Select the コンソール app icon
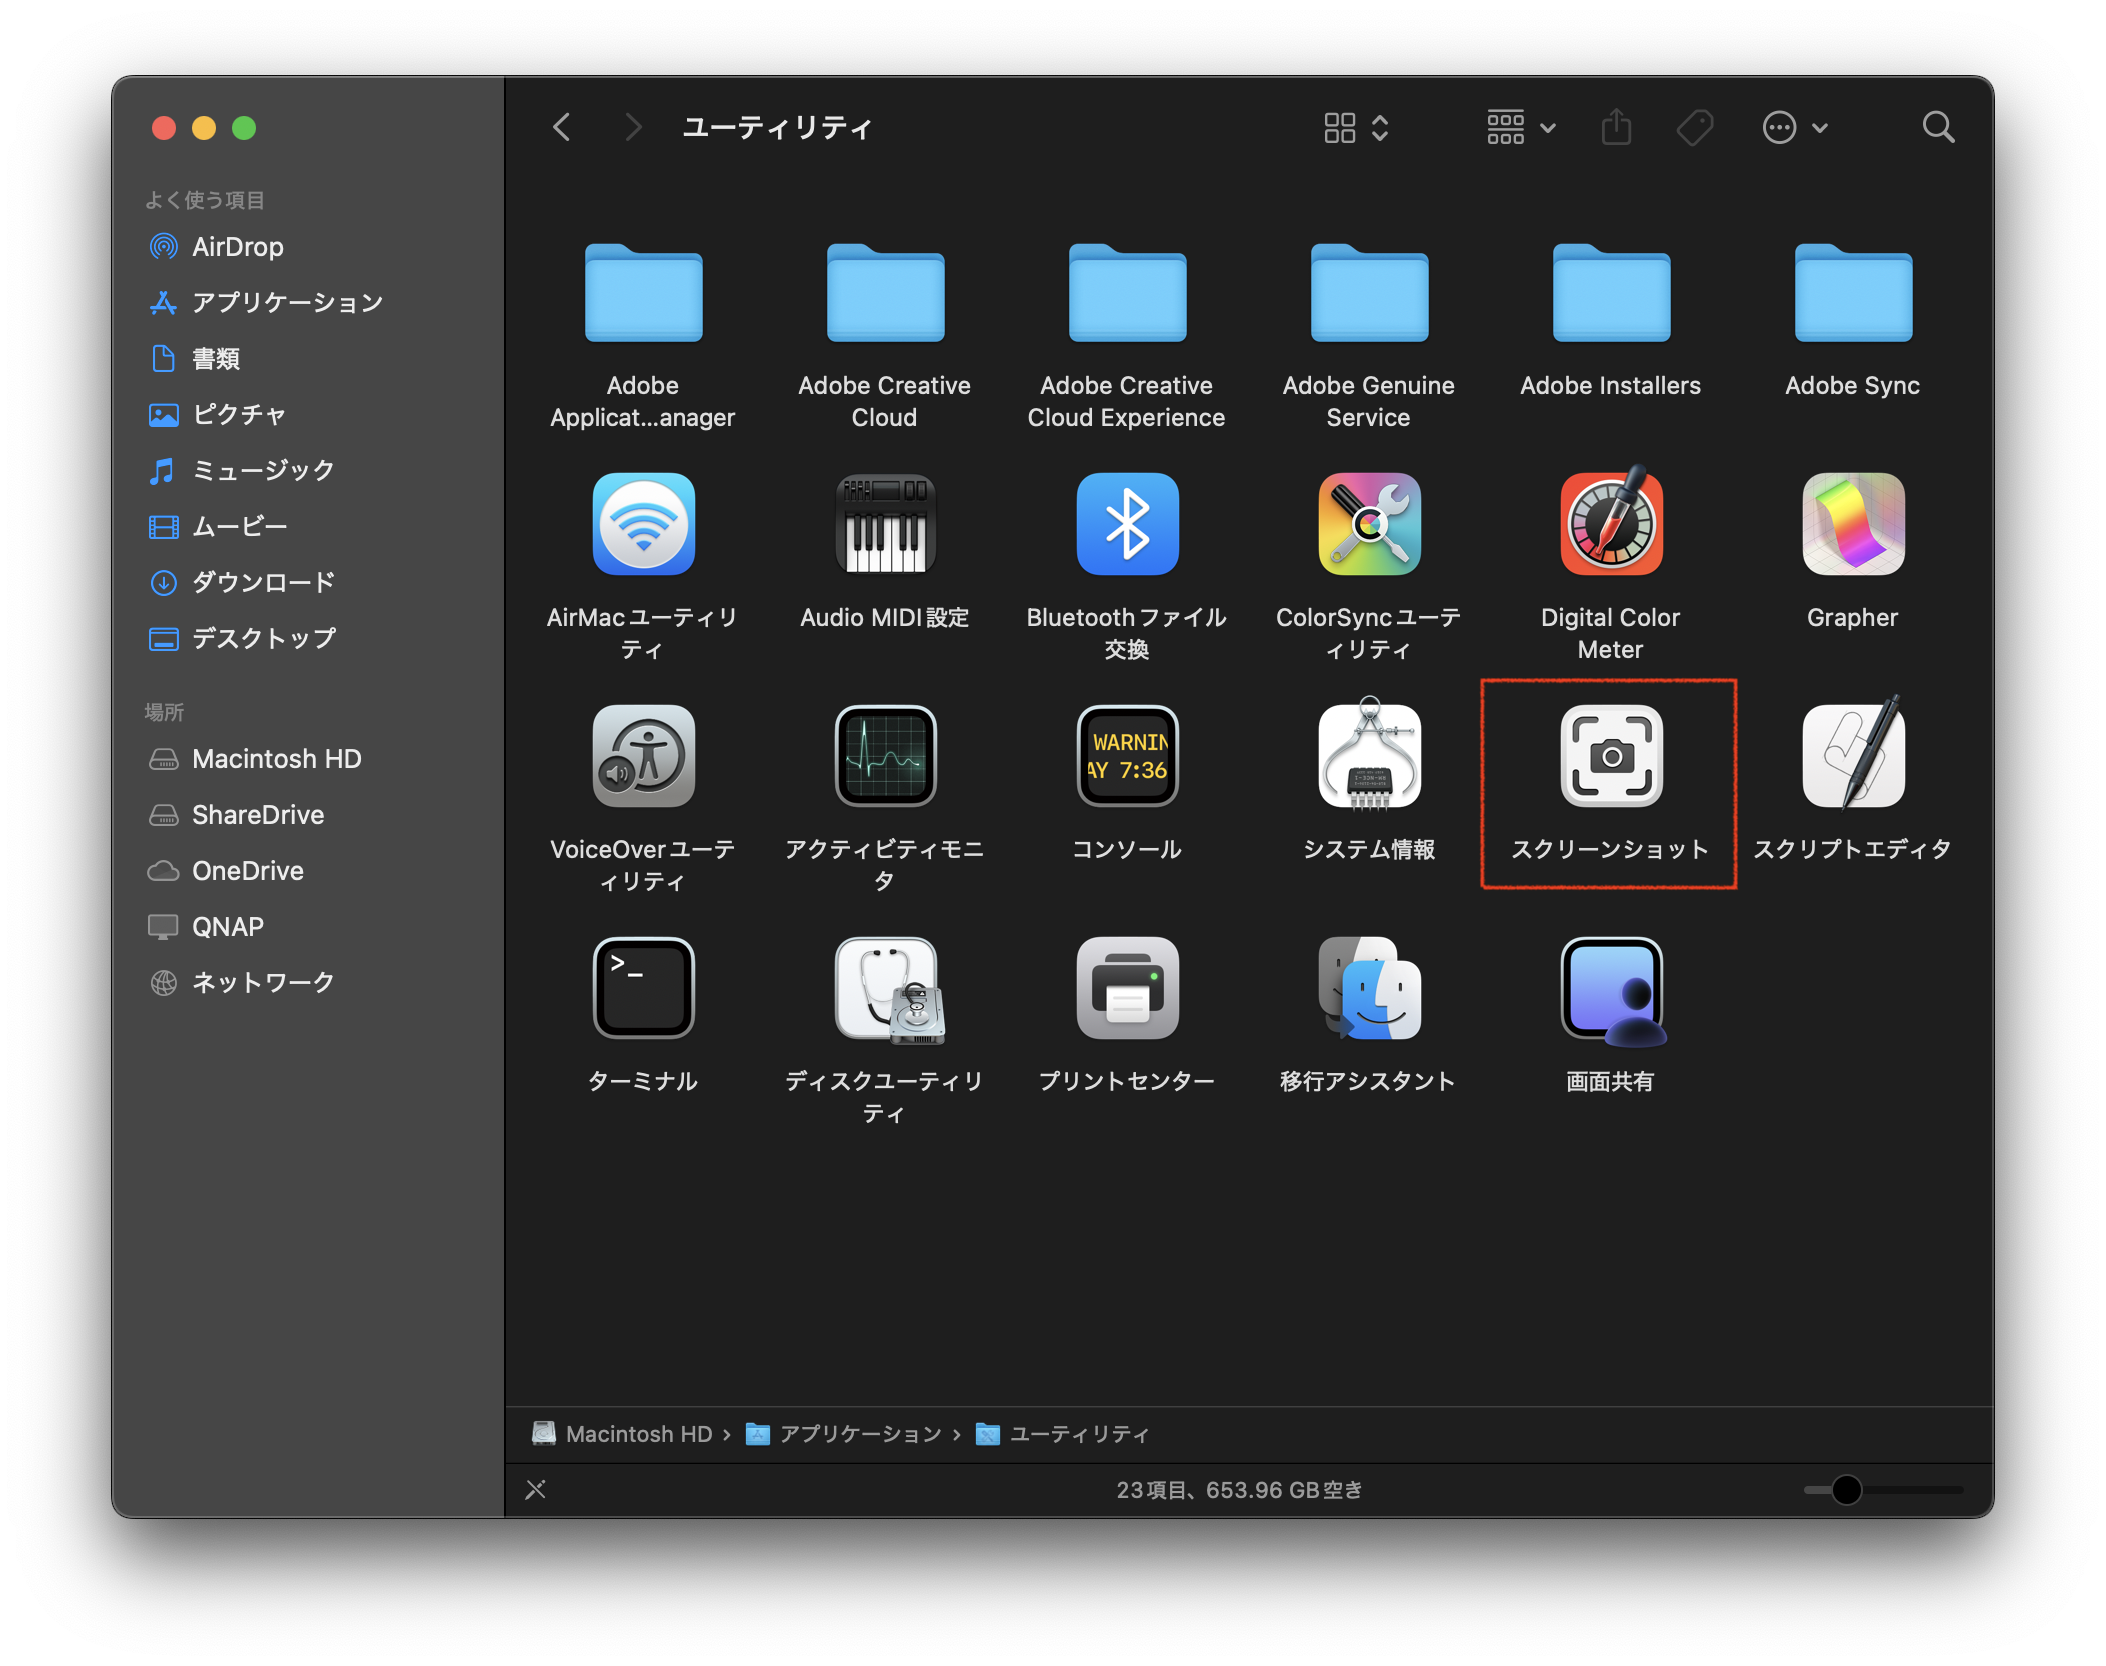The width and height of the screenshot is (2106, 1666). pos(1127,756)
